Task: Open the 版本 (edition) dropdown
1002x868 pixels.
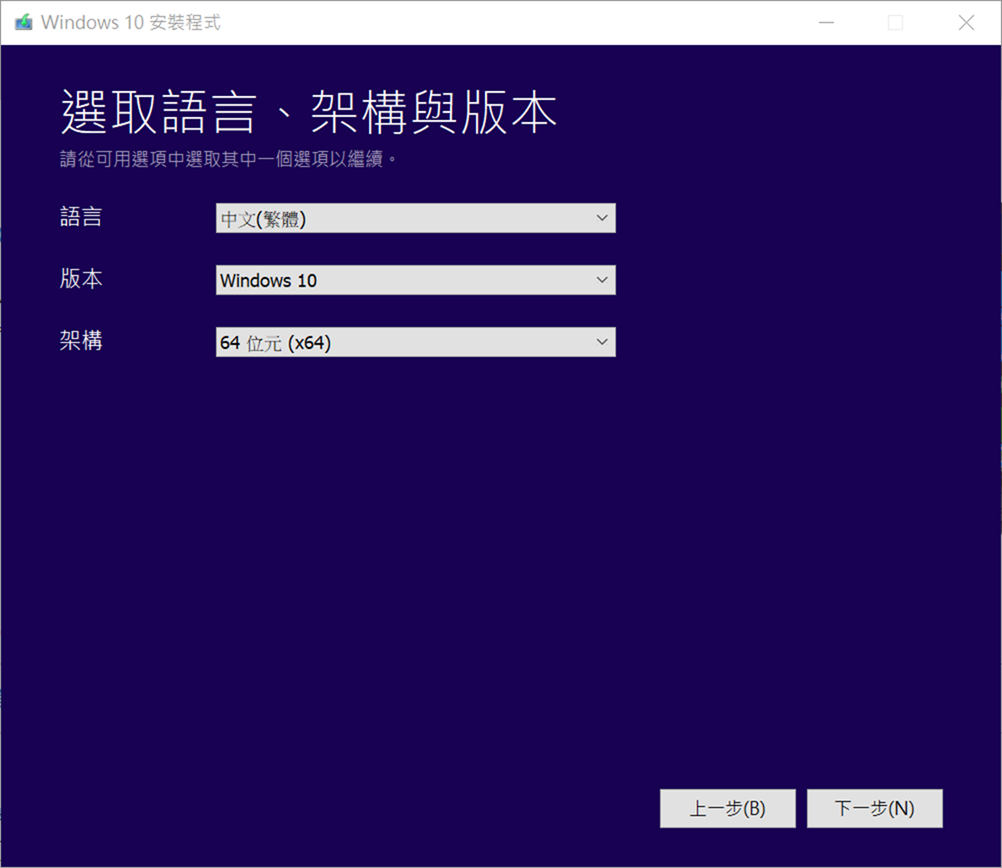Action: coord(415,280)
